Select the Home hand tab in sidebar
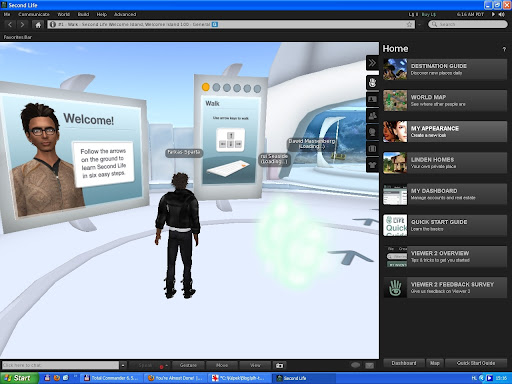This screenshot has height=384, width=512. click(x=372, y=82)
